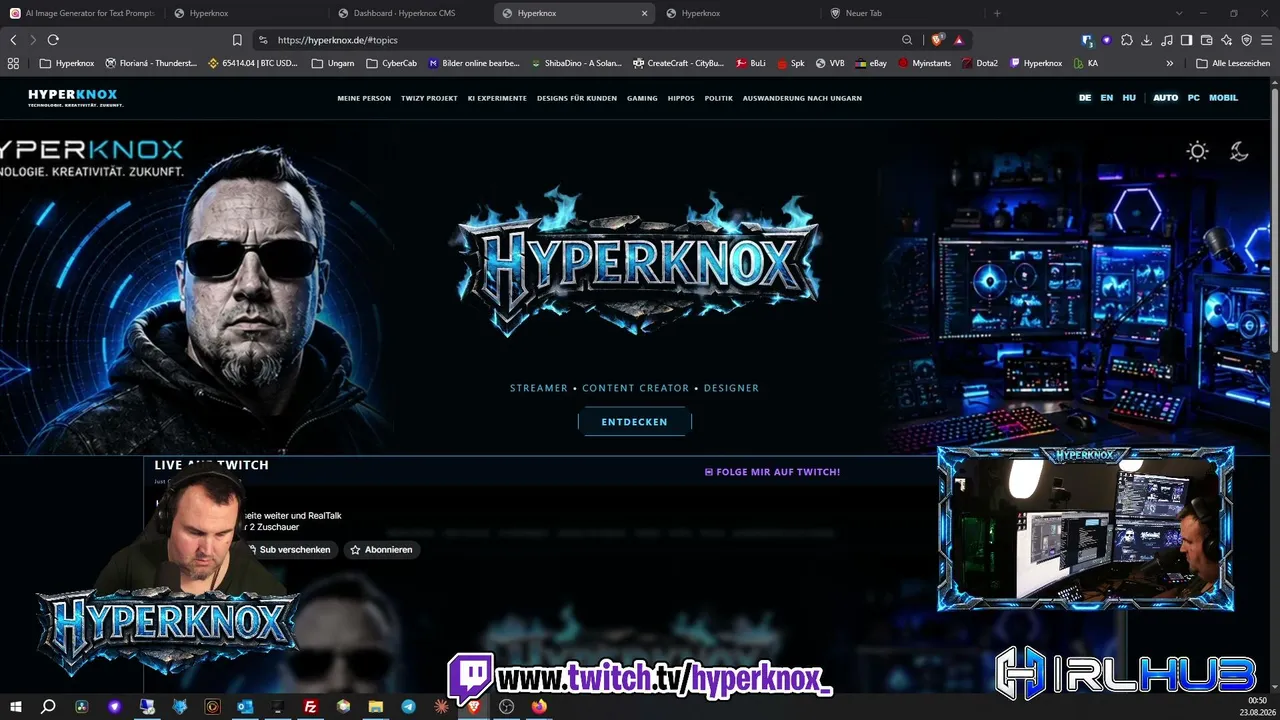Switch to AI Image Generator tab
Screen dimensions: 1280x720
pyautogui.click(x=82, y=13)
